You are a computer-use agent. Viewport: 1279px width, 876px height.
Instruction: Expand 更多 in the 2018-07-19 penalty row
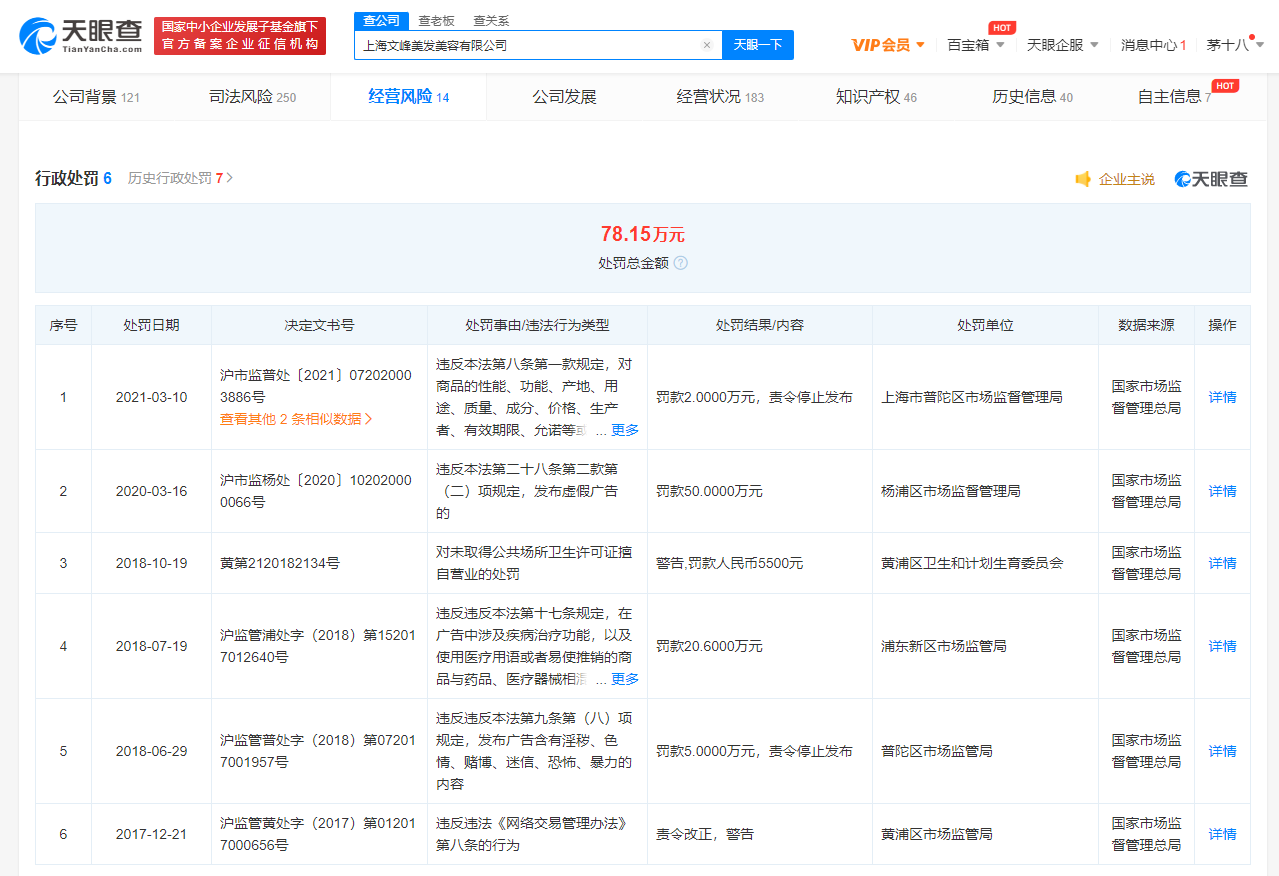click(x=625, y=679)
